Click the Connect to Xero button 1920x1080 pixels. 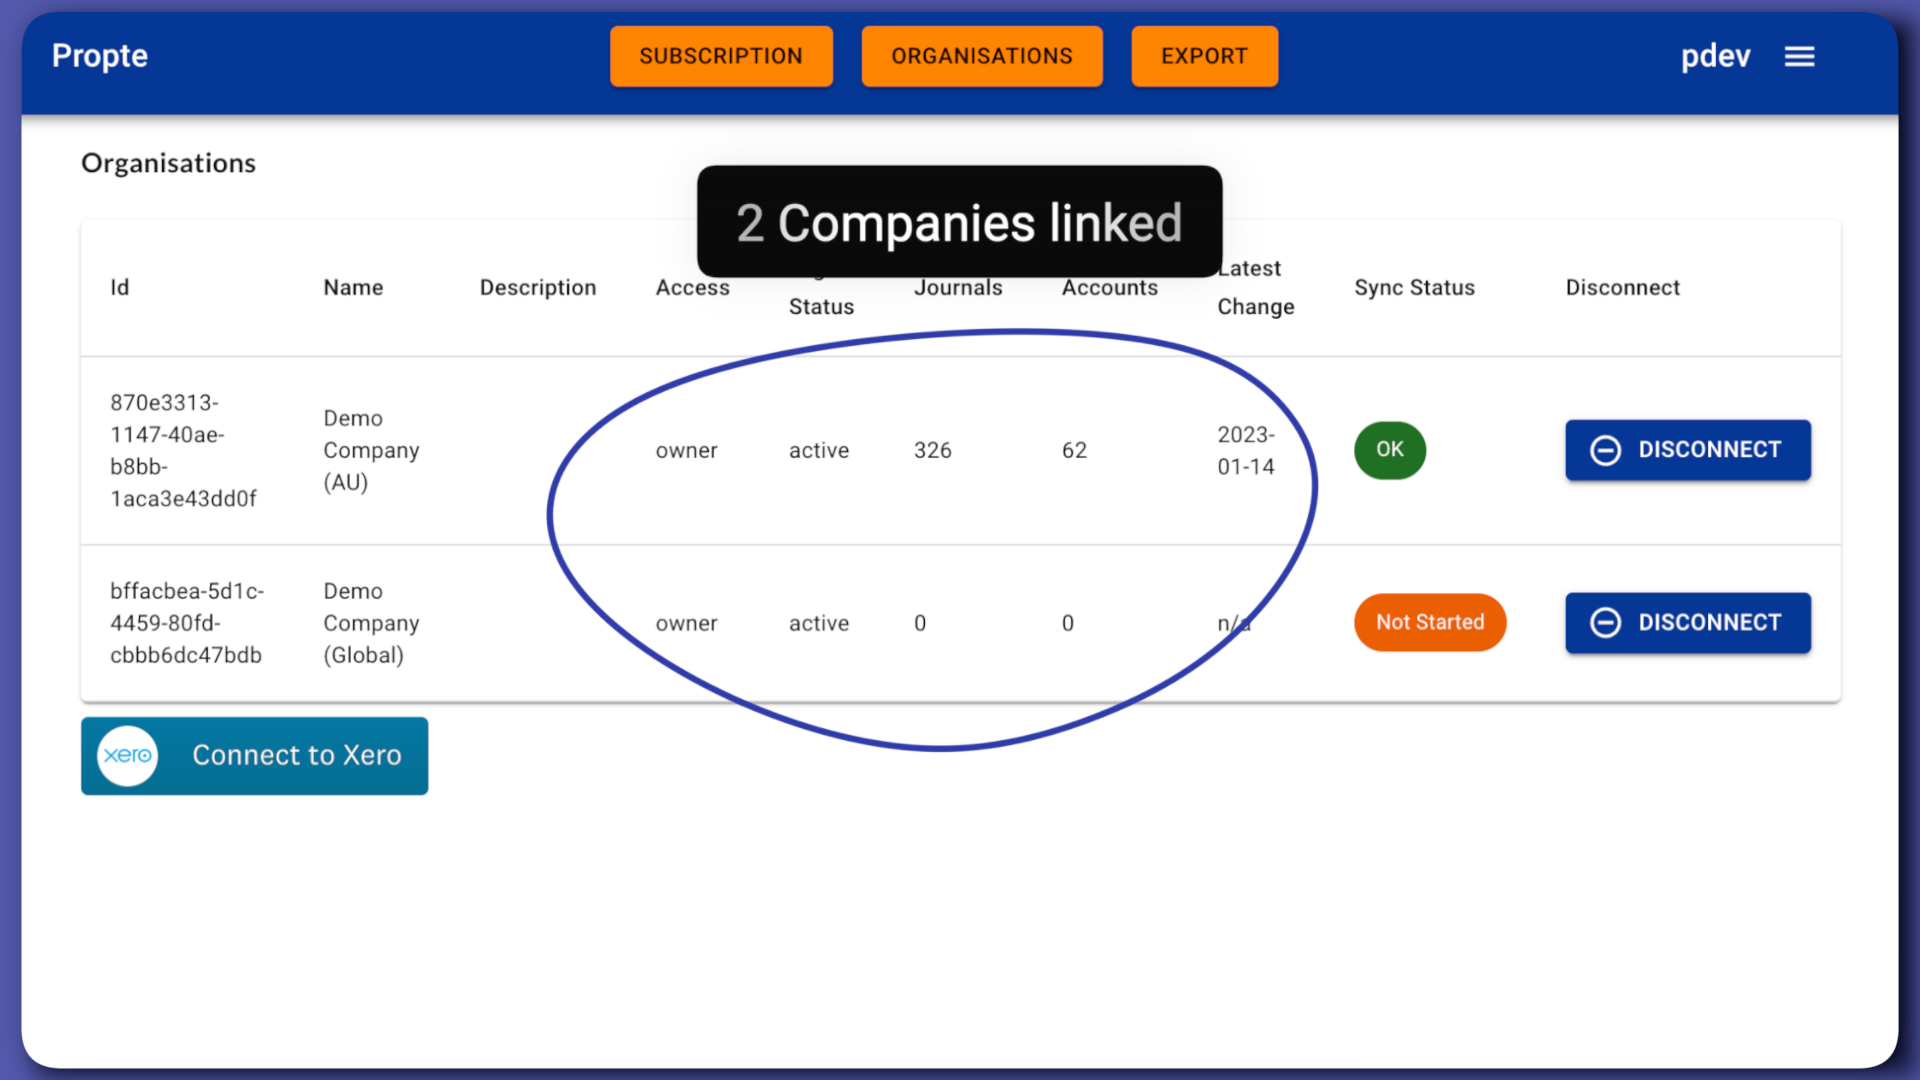tap(253, 754)
